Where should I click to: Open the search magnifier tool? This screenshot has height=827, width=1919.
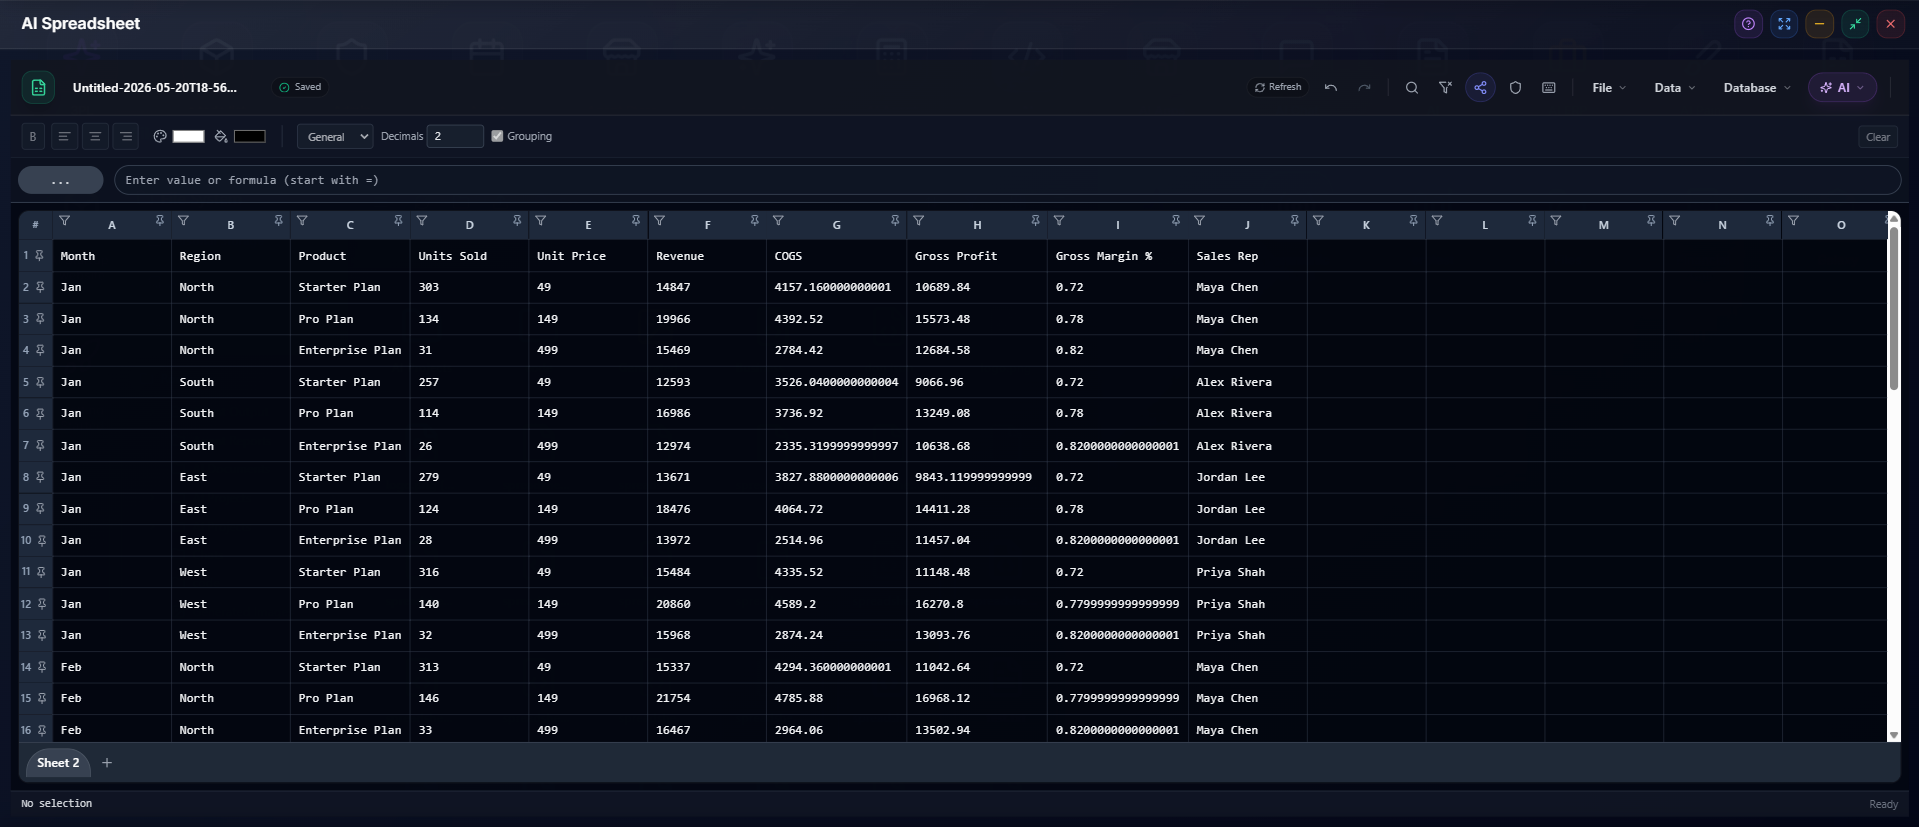(1411, 88)
